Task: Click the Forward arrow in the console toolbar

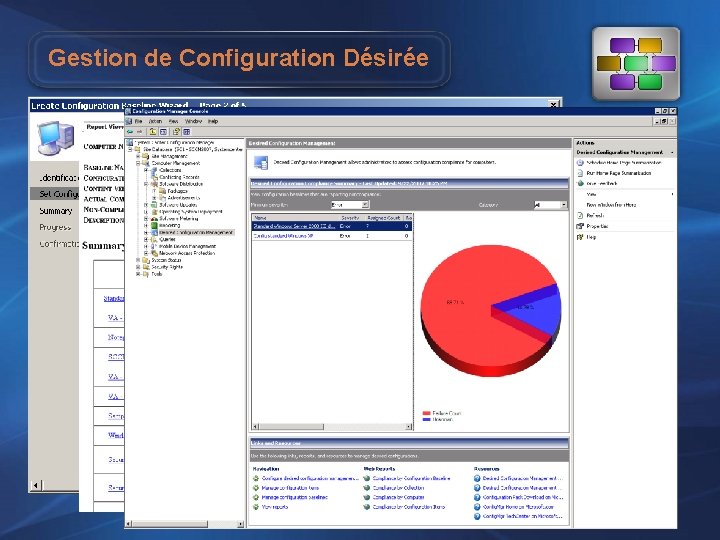Action: (x=139, y=132)
